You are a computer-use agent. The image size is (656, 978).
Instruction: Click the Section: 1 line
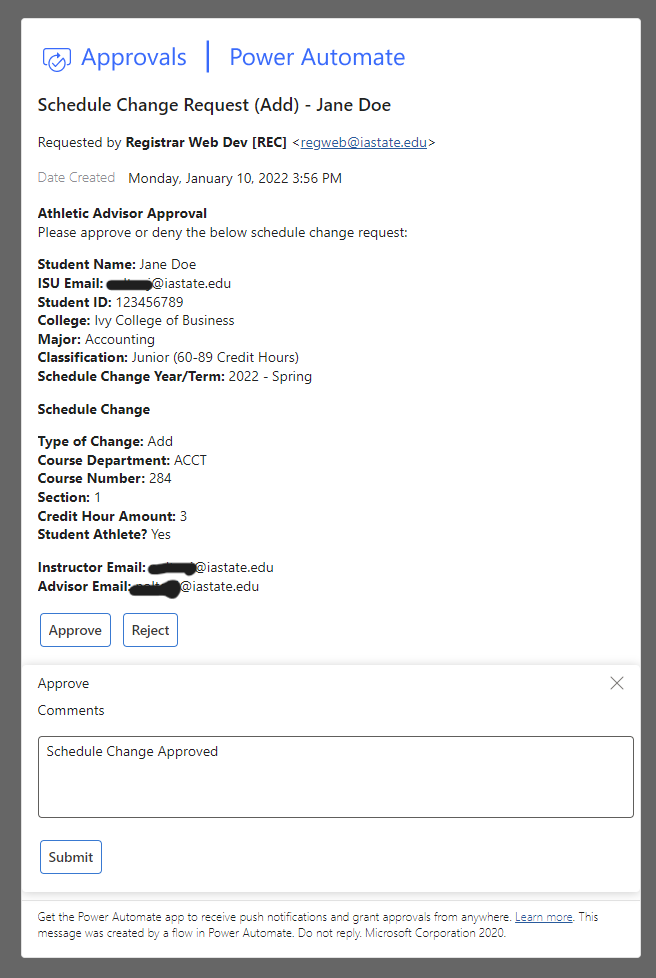coord(69,497)
